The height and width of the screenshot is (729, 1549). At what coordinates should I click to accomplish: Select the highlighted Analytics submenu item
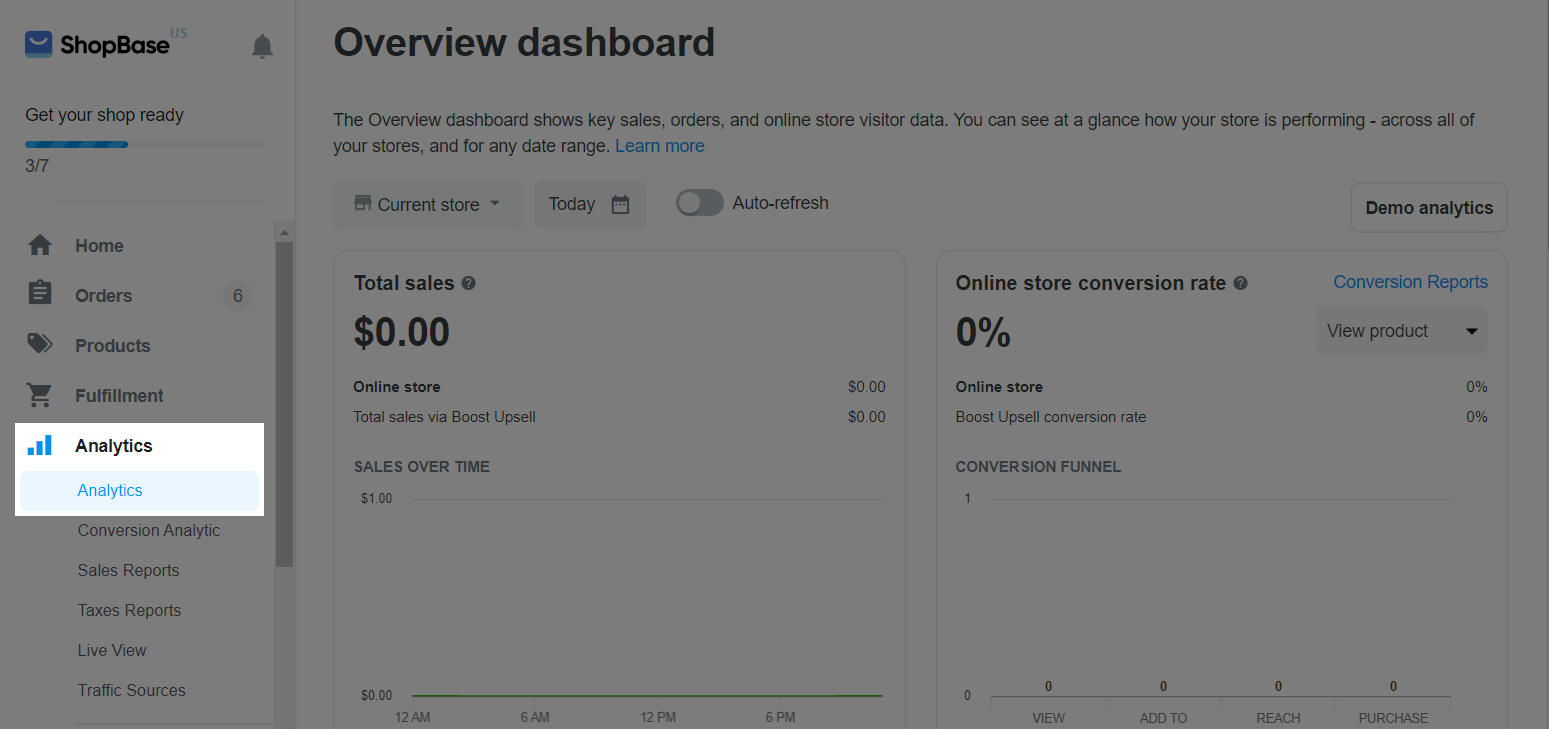tap(139, 490)
